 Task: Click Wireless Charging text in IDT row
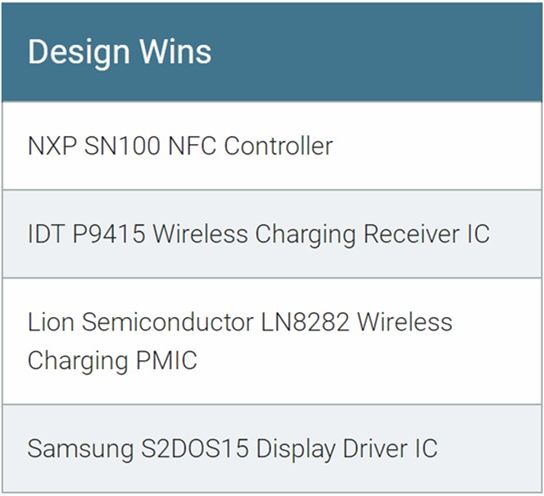click(254, 234)
